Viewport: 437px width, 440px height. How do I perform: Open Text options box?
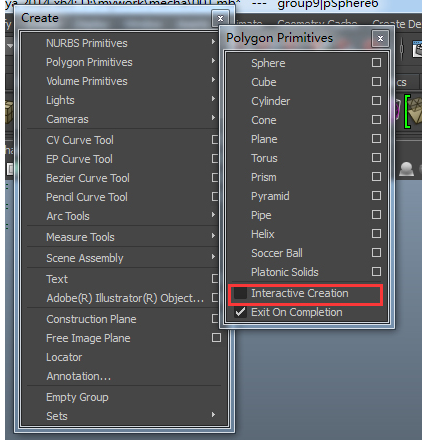[x=215, y=279]
